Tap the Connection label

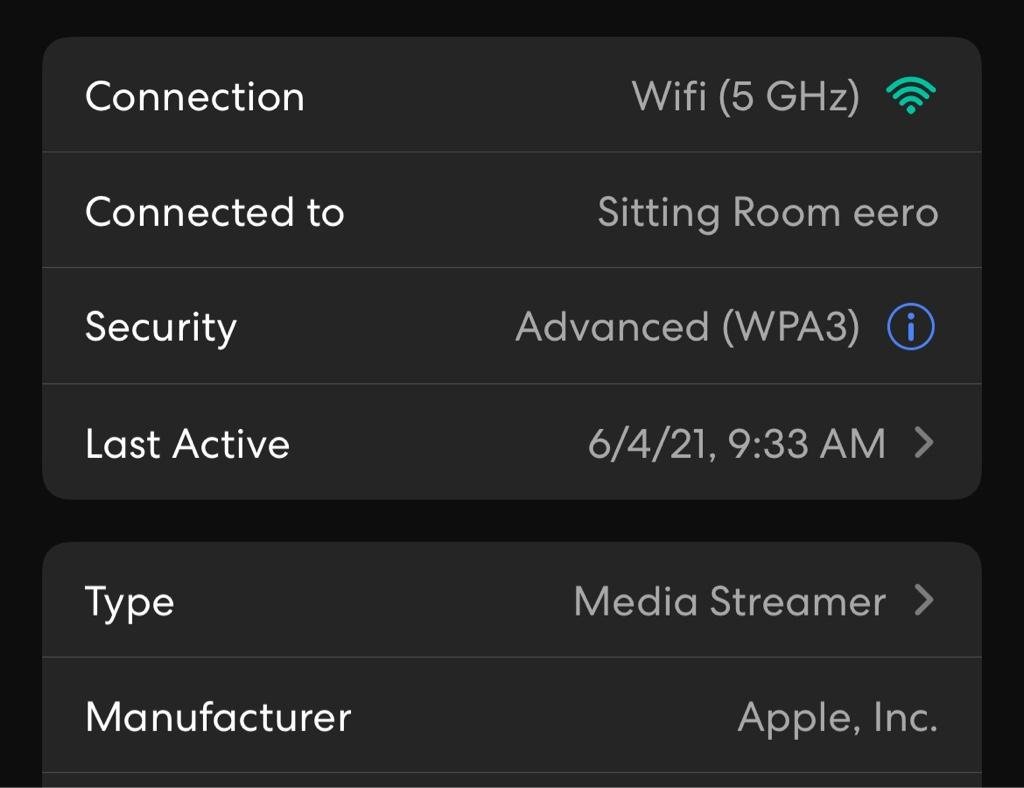tap(194, 97)
